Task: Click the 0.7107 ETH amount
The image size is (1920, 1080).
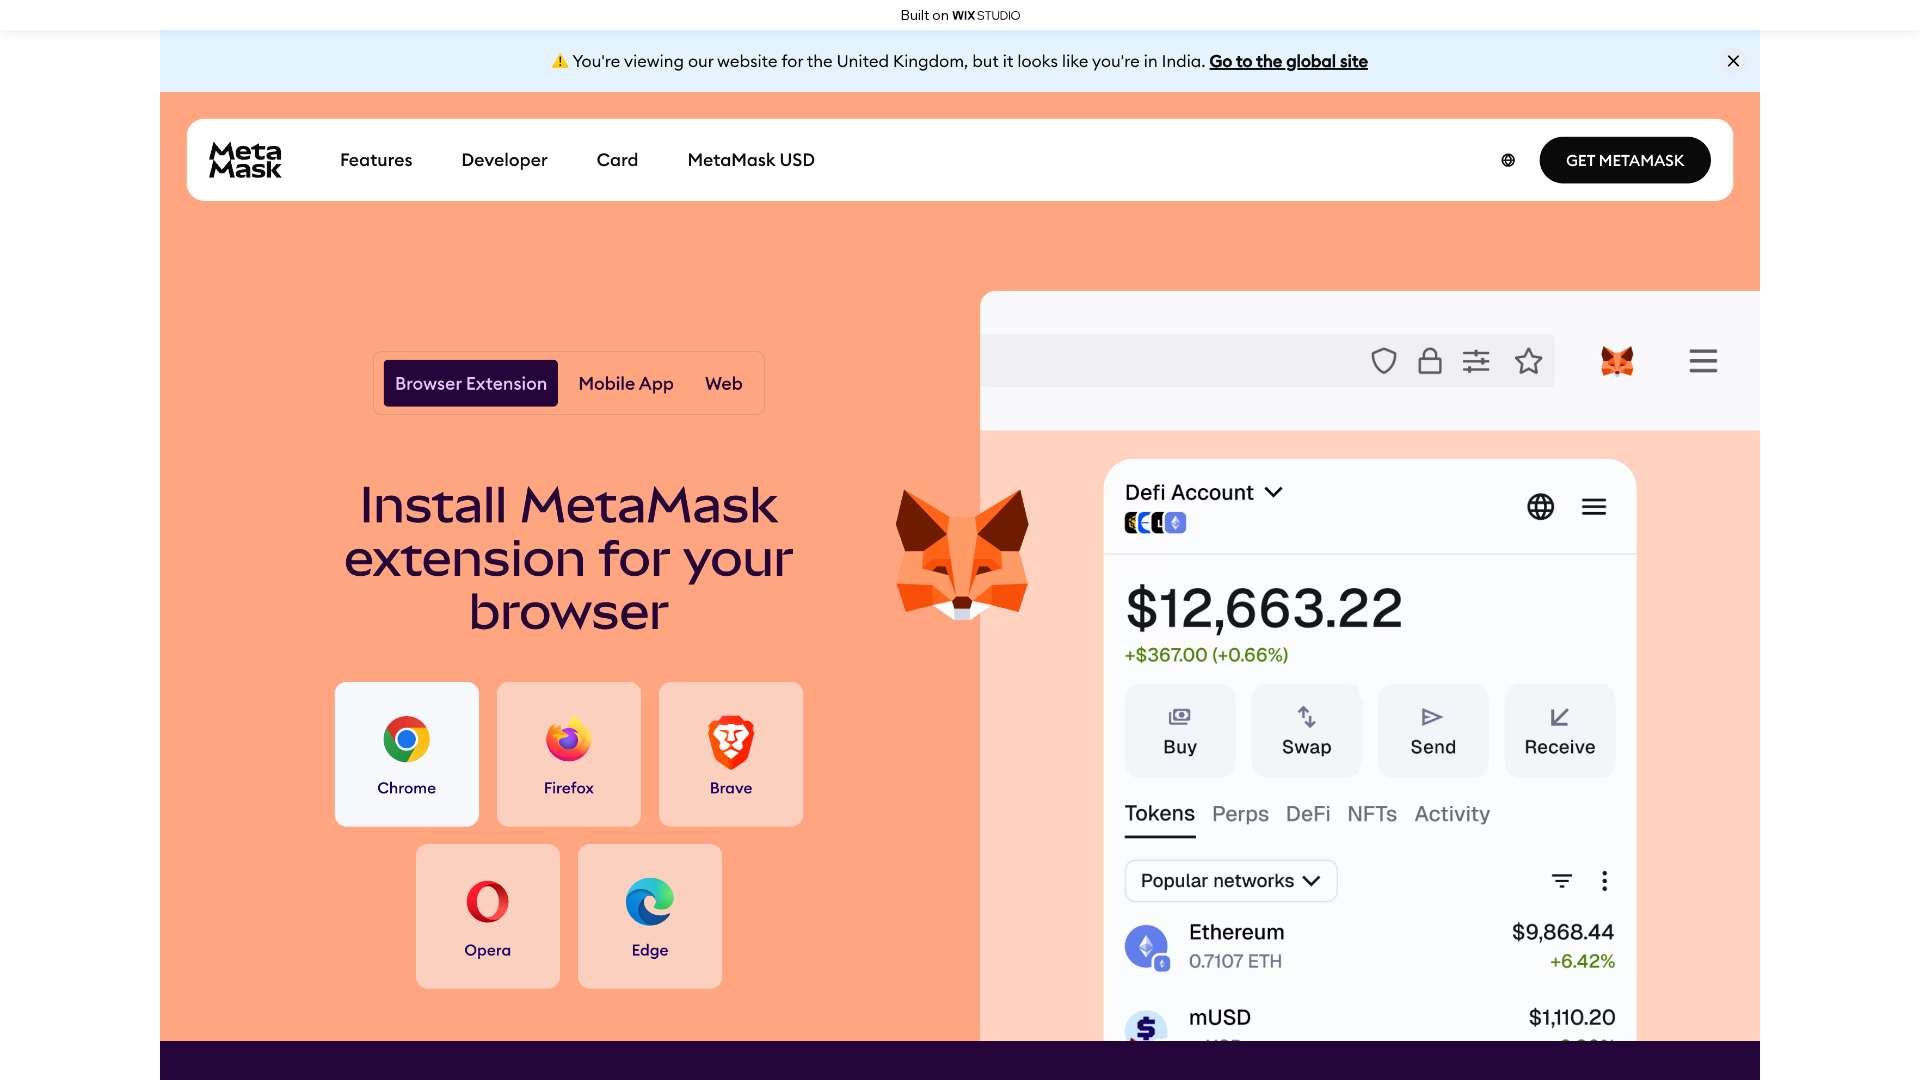Action: (x=1235, y=961)
